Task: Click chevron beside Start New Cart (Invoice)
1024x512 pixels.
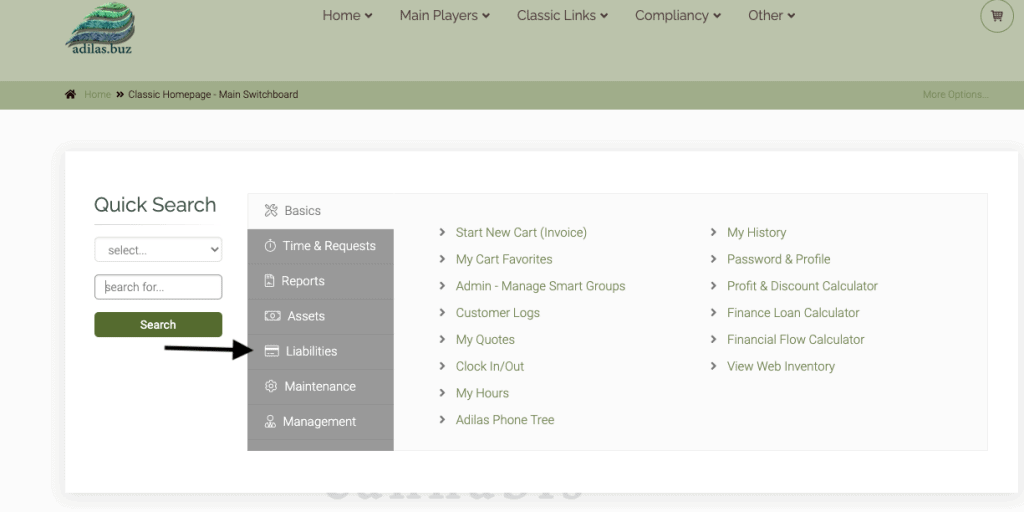Action: point(442,232)
